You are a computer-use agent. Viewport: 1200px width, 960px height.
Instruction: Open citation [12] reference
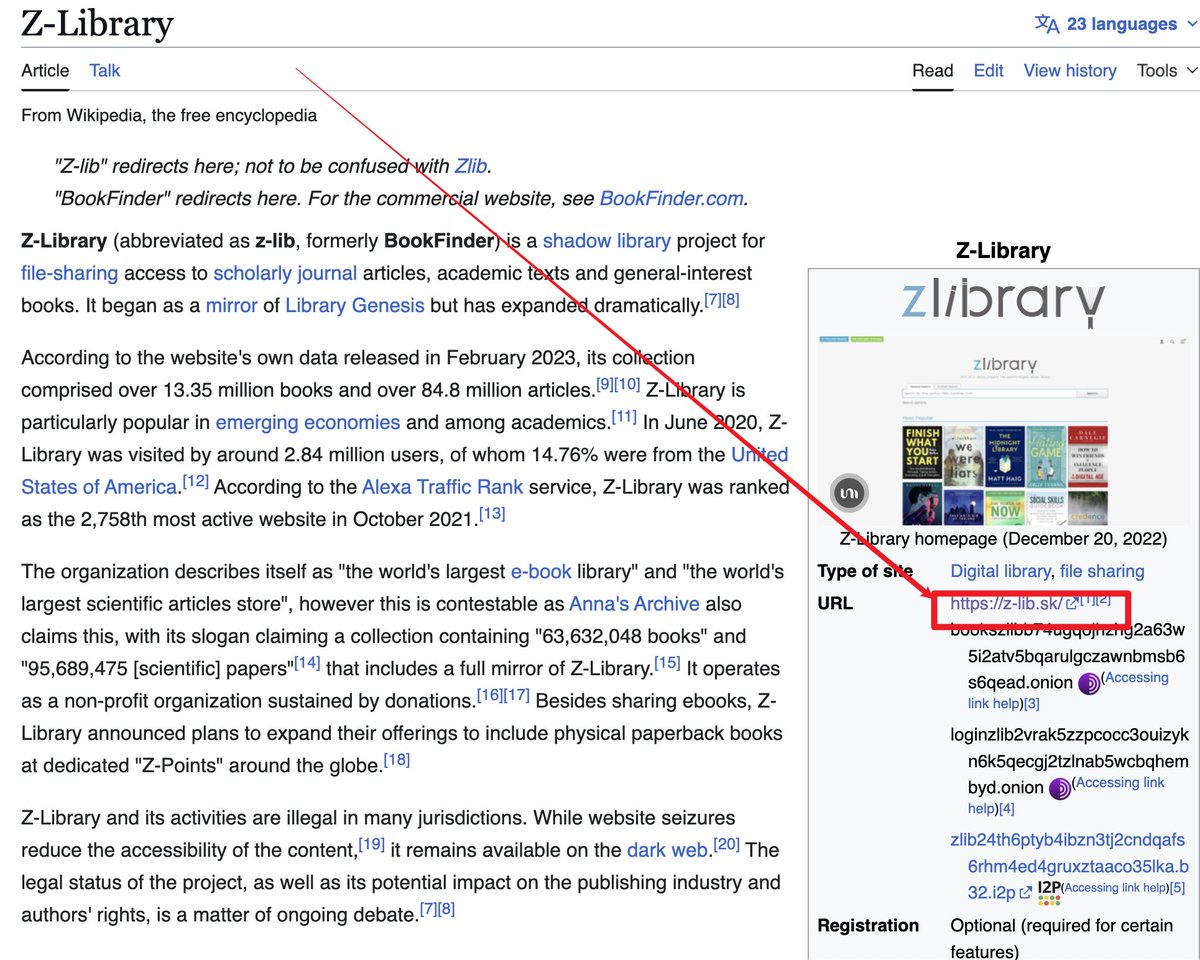tap(195, 481)
